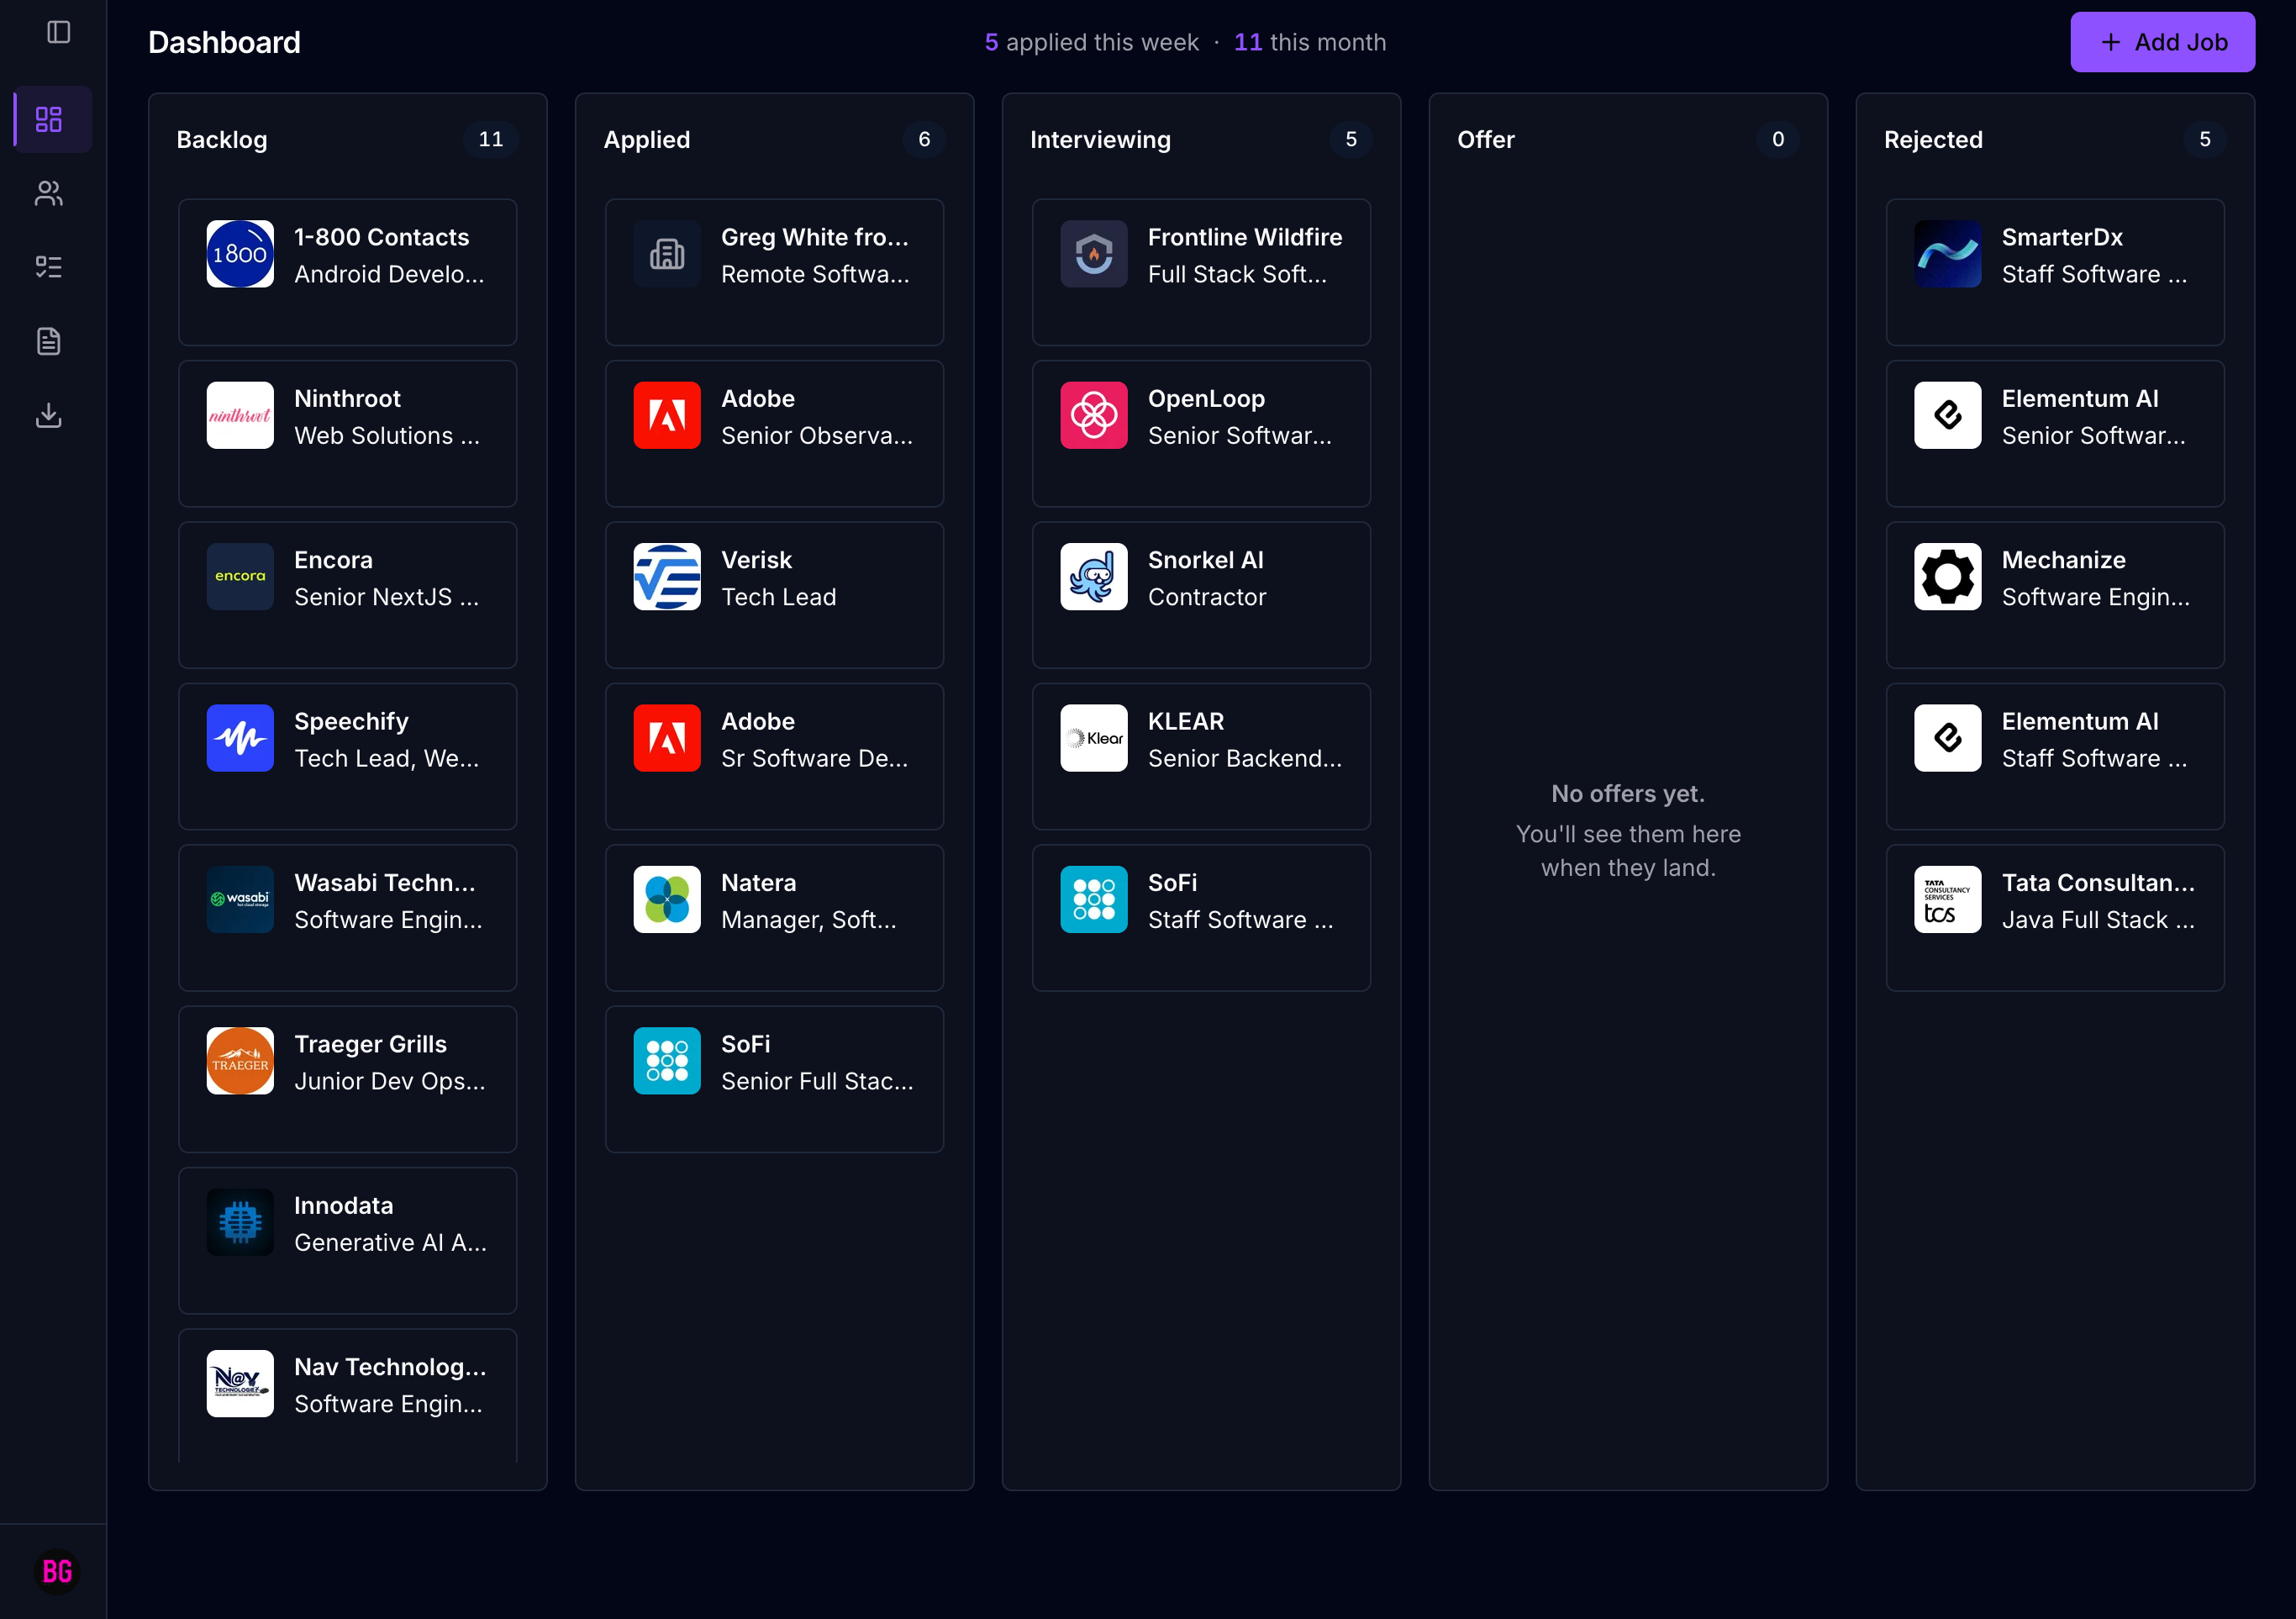The image size is (2296, 1619).
Task: Click the SmarterDx wave logo
Action: pyautogui.click(x=1948, y=254)
